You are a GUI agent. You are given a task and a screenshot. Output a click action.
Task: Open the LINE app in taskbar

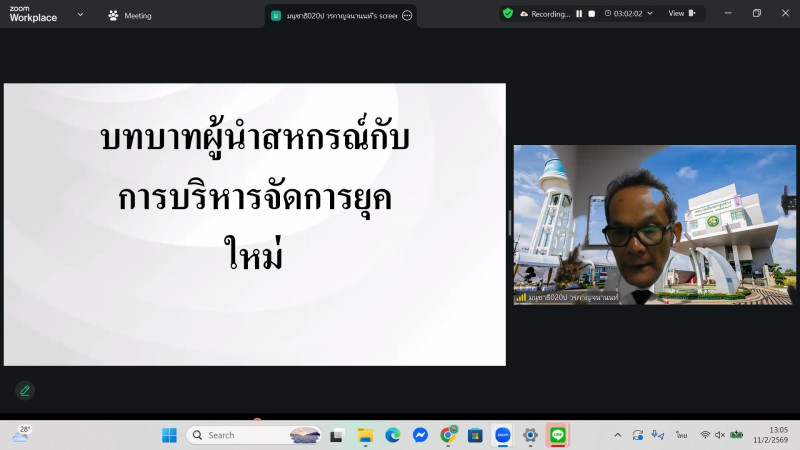tap(557, 435)
